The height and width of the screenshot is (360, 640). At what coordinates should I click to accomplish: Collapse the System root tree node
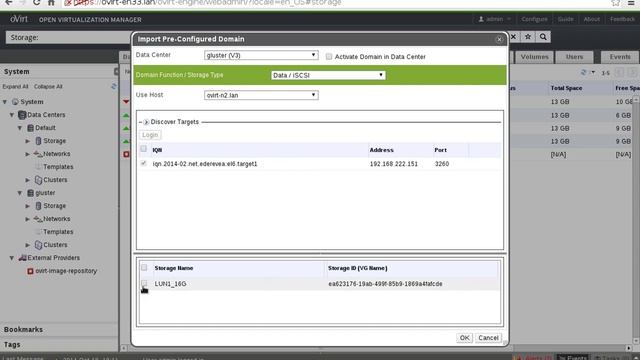pos(5,102)
